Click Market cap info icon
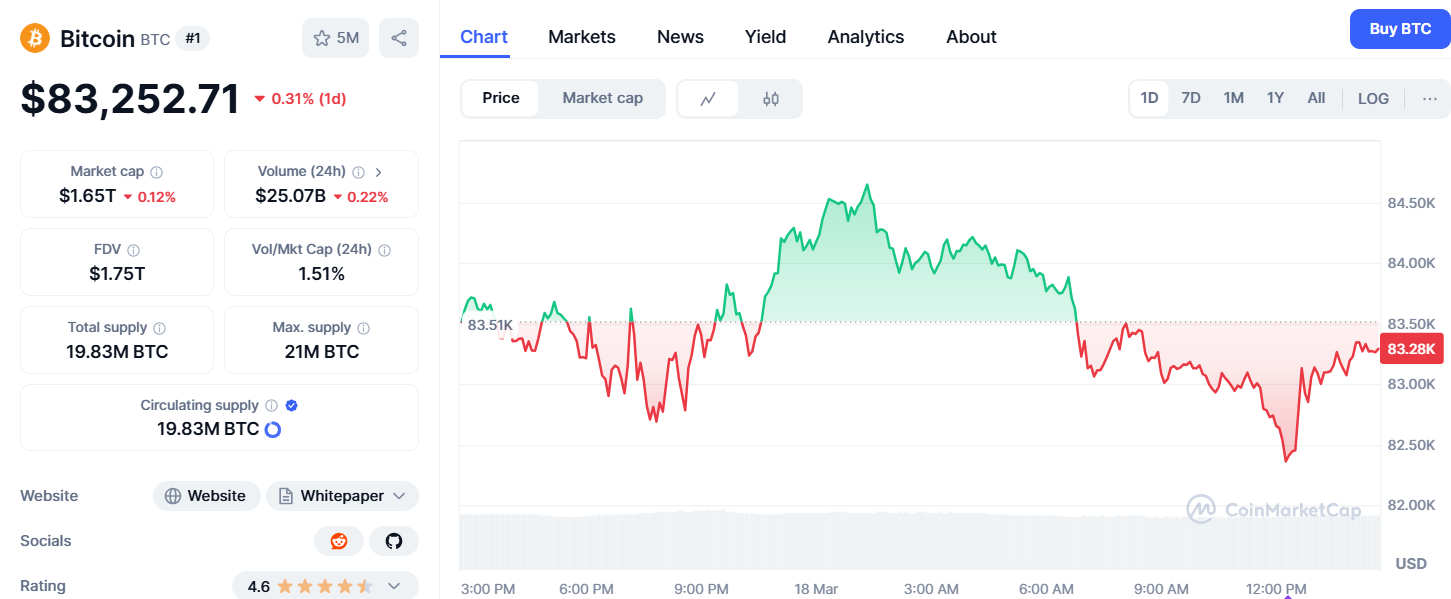Image resolution: width=1451 pixels, height=599 pixels. pyautogui.click(x=157, y=172)
